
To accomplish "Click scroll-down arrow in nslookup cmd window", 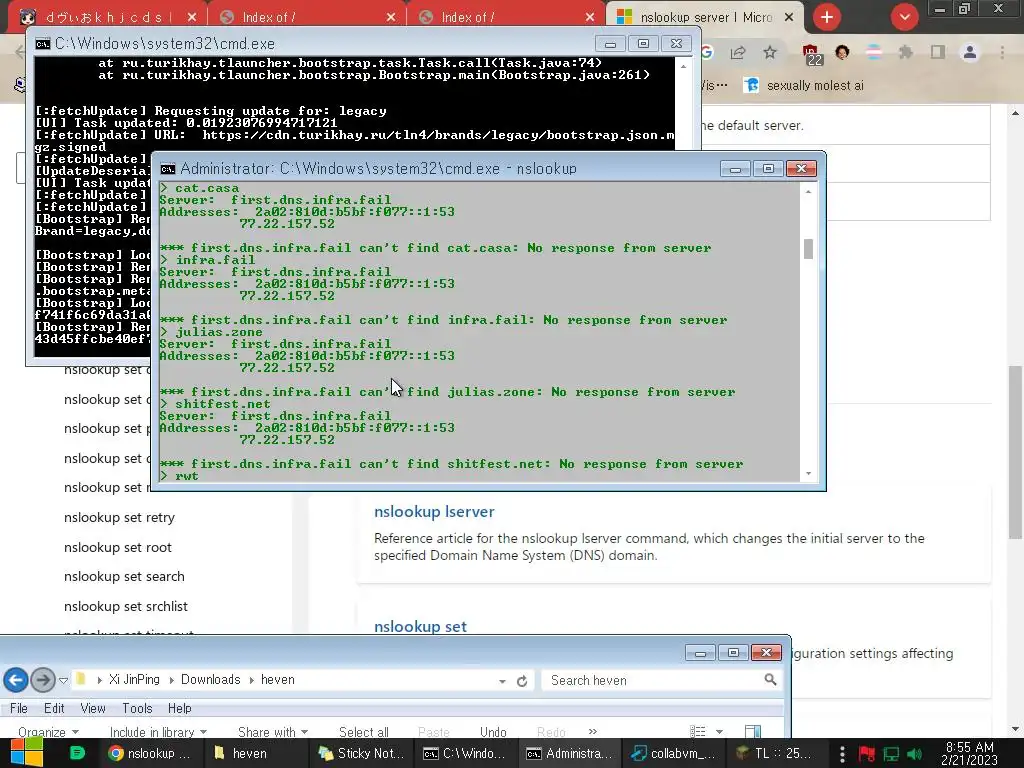I will [x=808, y=473].
